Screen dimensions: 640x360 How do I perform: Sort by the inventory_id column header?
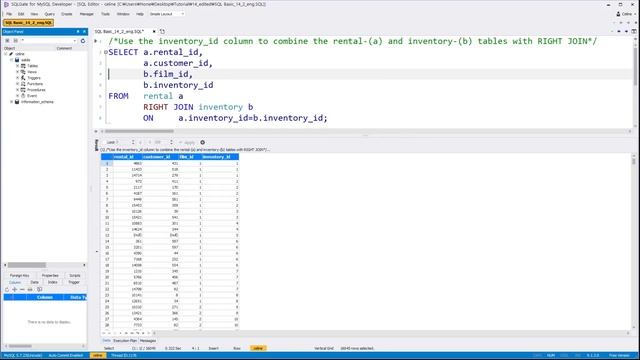click(220, 157)
